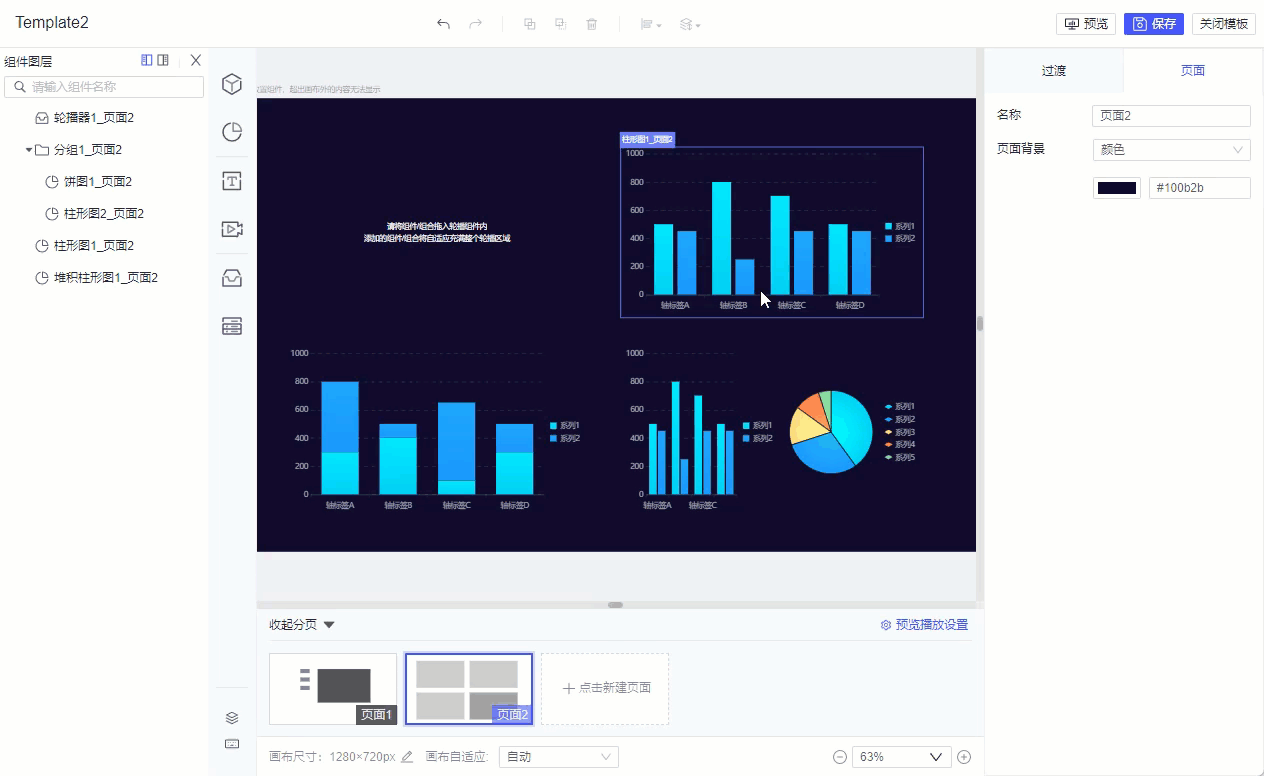Click the 保存 save button
The image size is (1264, 776).
[1154, 24]
